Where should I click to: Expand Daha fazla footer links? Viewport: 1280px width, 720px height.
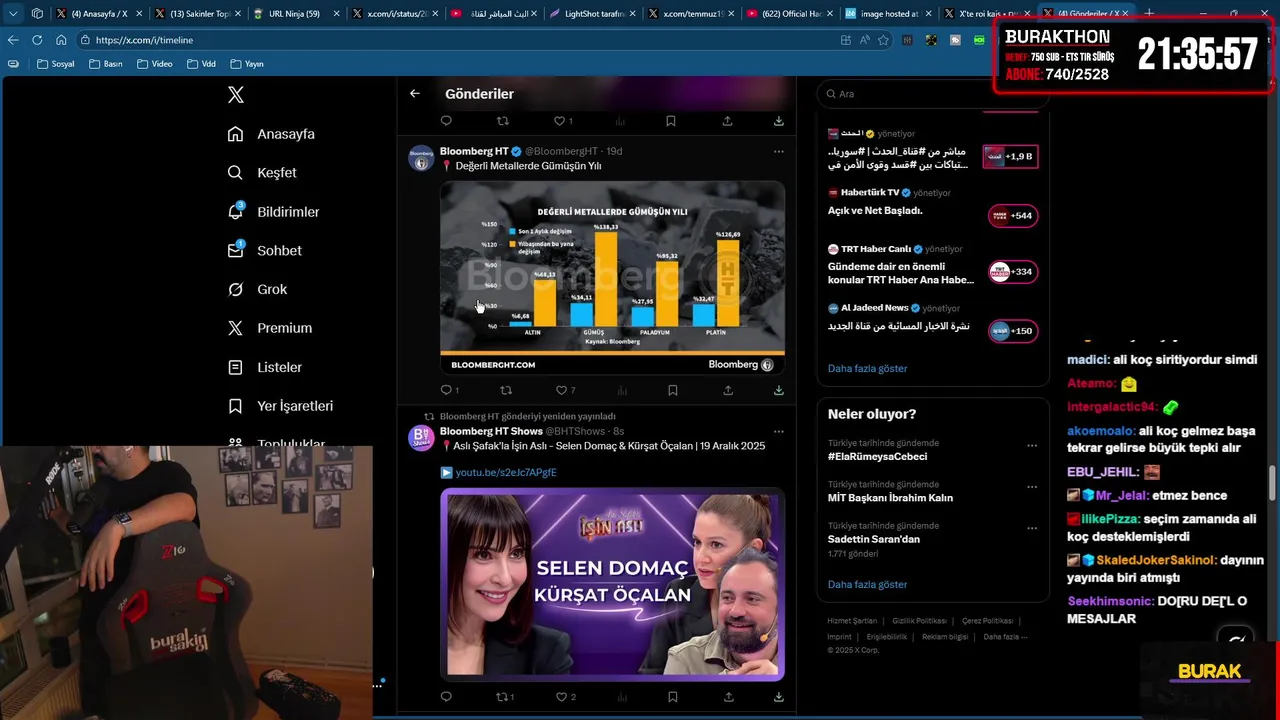1005,637
